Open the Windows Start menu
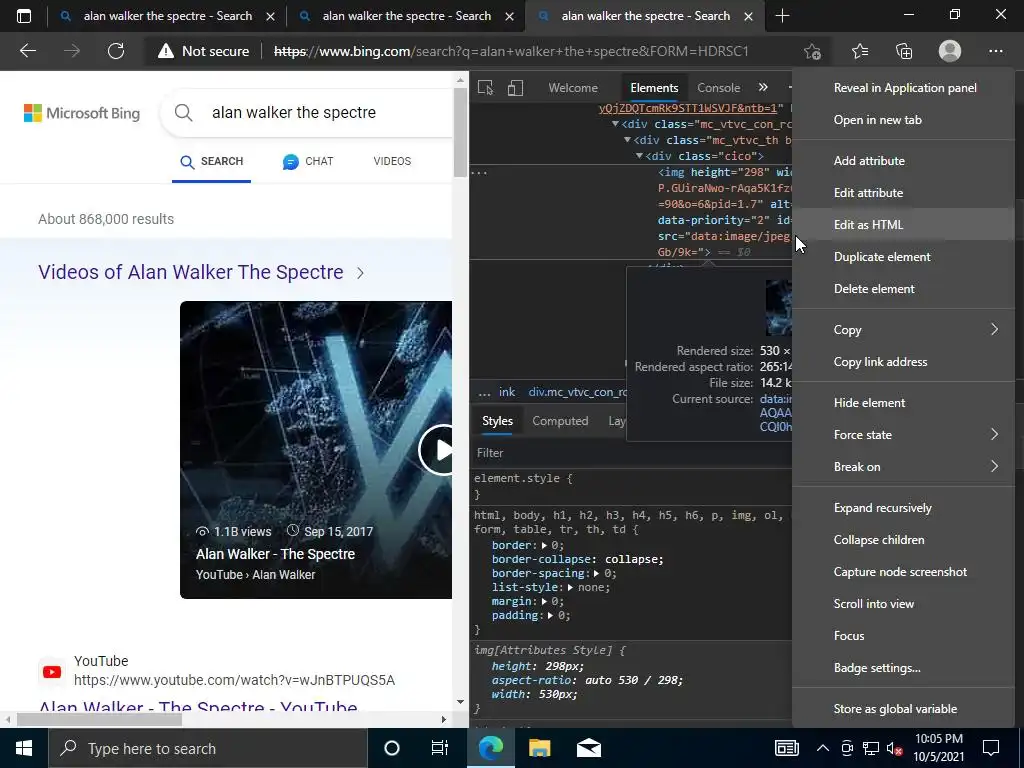1024x768 pixels. point(24,748)
